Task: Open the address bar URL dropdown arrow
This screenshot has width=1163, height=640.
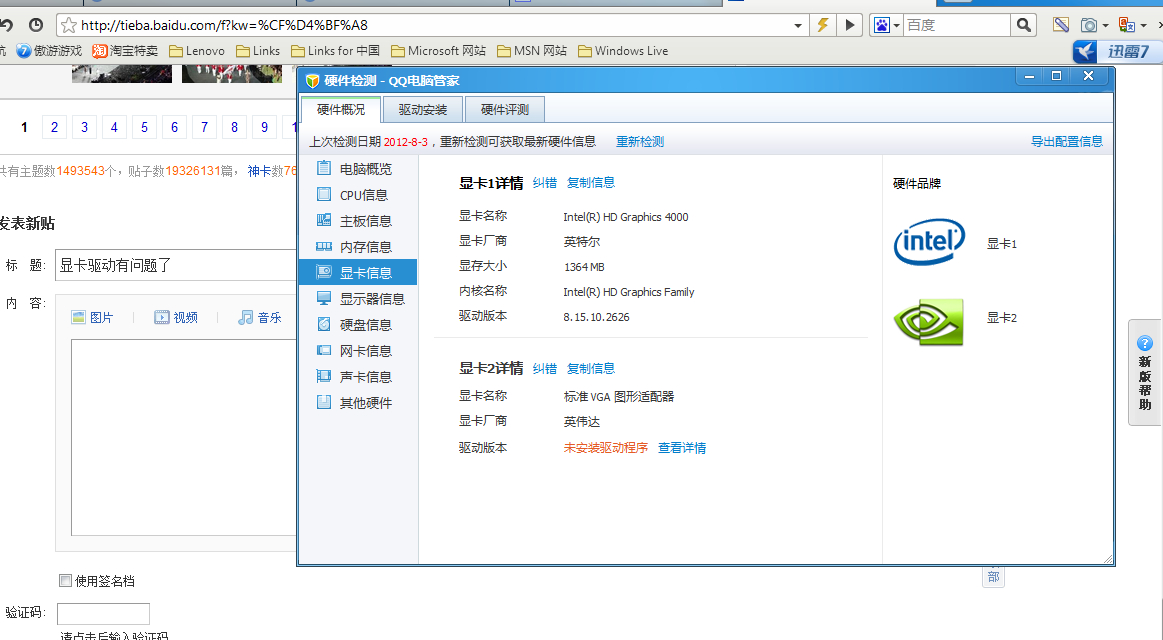Action: [x=798, y=25]
